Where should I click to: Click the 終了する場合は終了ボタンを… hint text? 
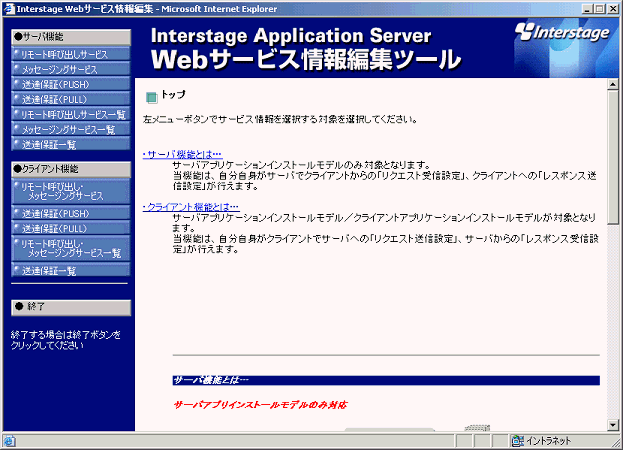click(66, 340)
